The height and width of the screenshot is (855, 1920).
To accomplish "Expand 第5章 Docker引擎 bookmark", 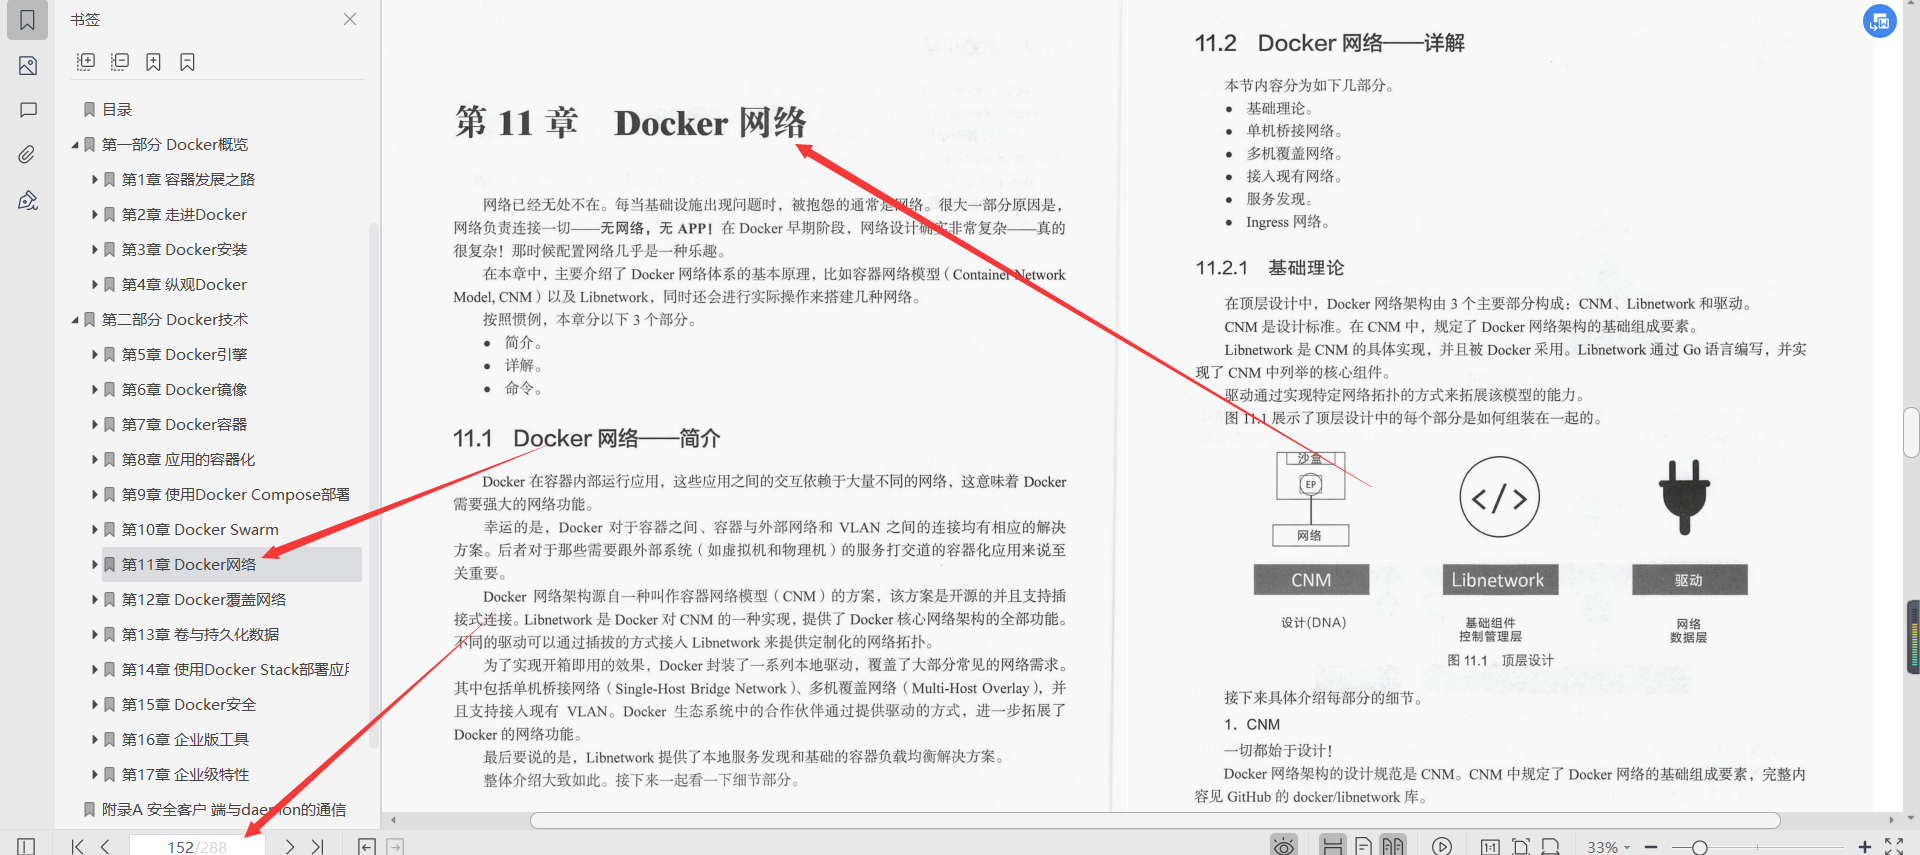I will pos(95,355).
